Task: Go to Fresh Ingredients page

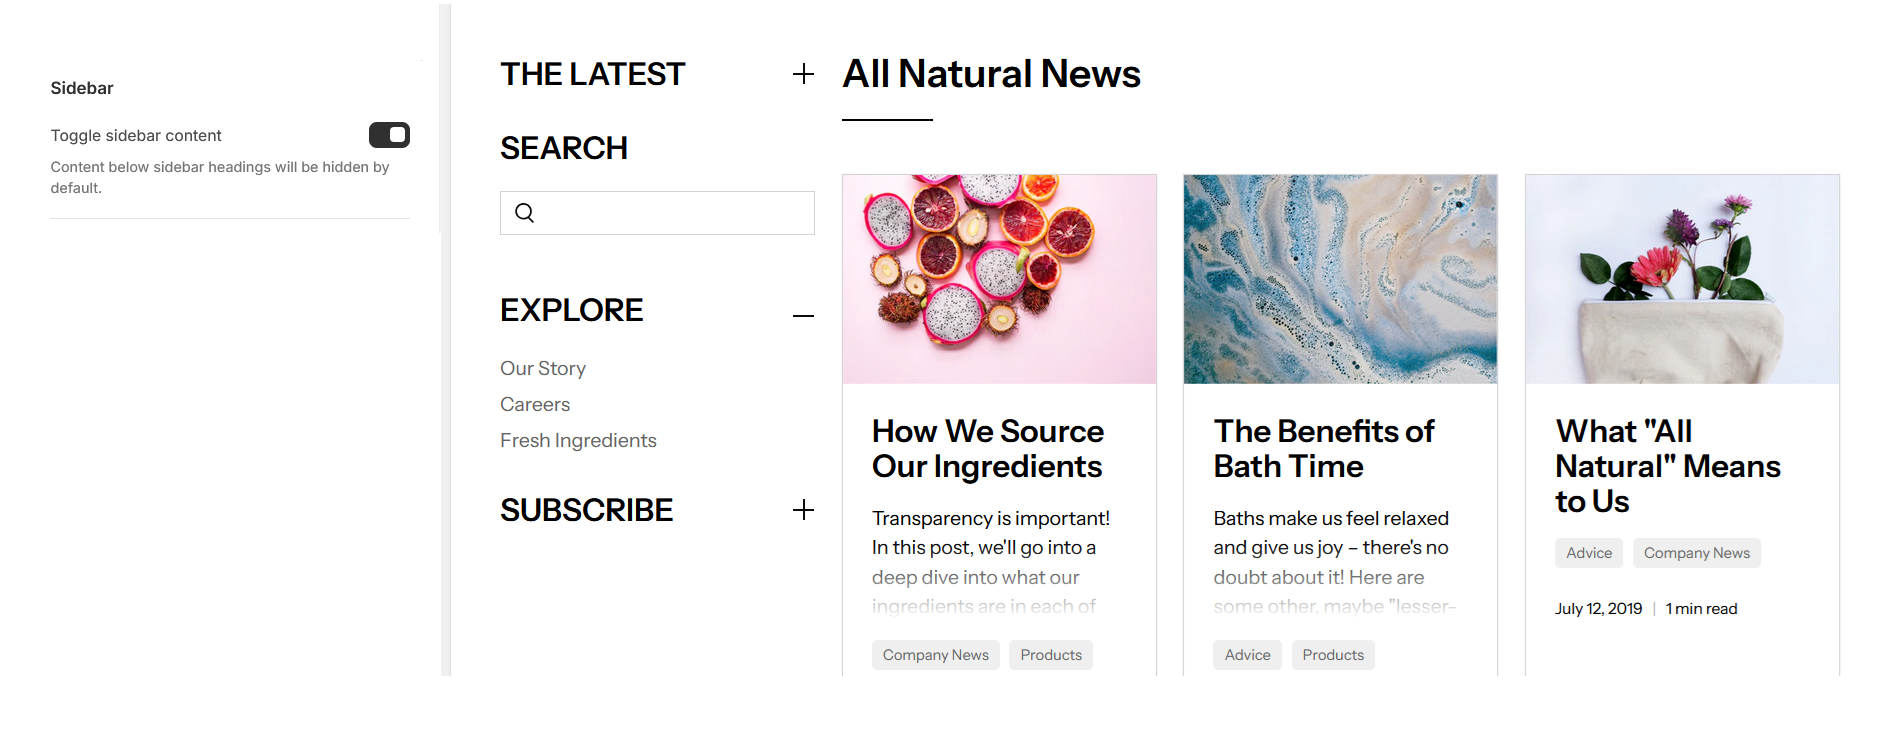Action: pyautogui.click(x=578, y=441)
